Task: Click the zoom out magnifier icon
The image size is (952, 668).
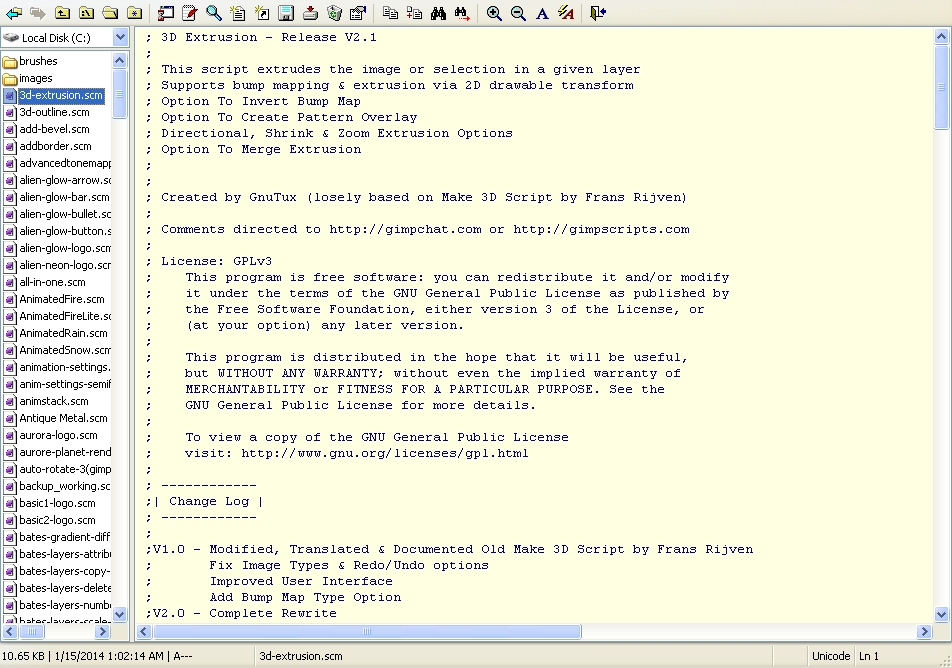Action: coord(518,13)
